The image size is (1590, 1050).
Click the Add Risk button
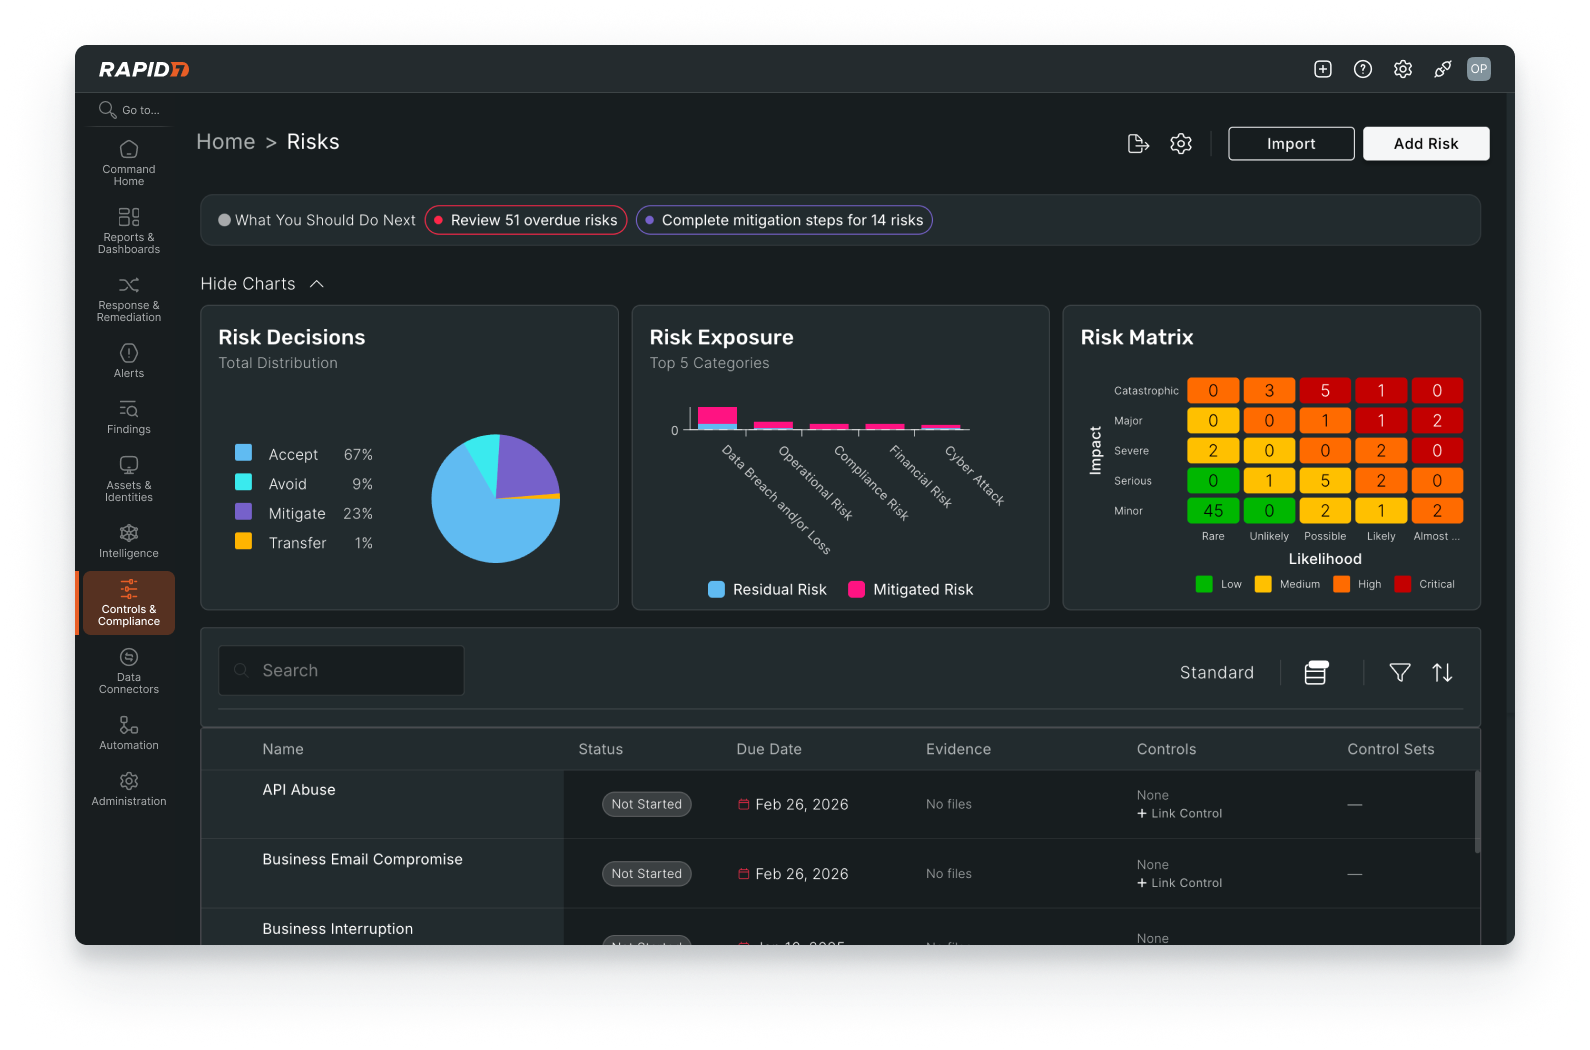pyautogui.click(x=1426, y=144)
